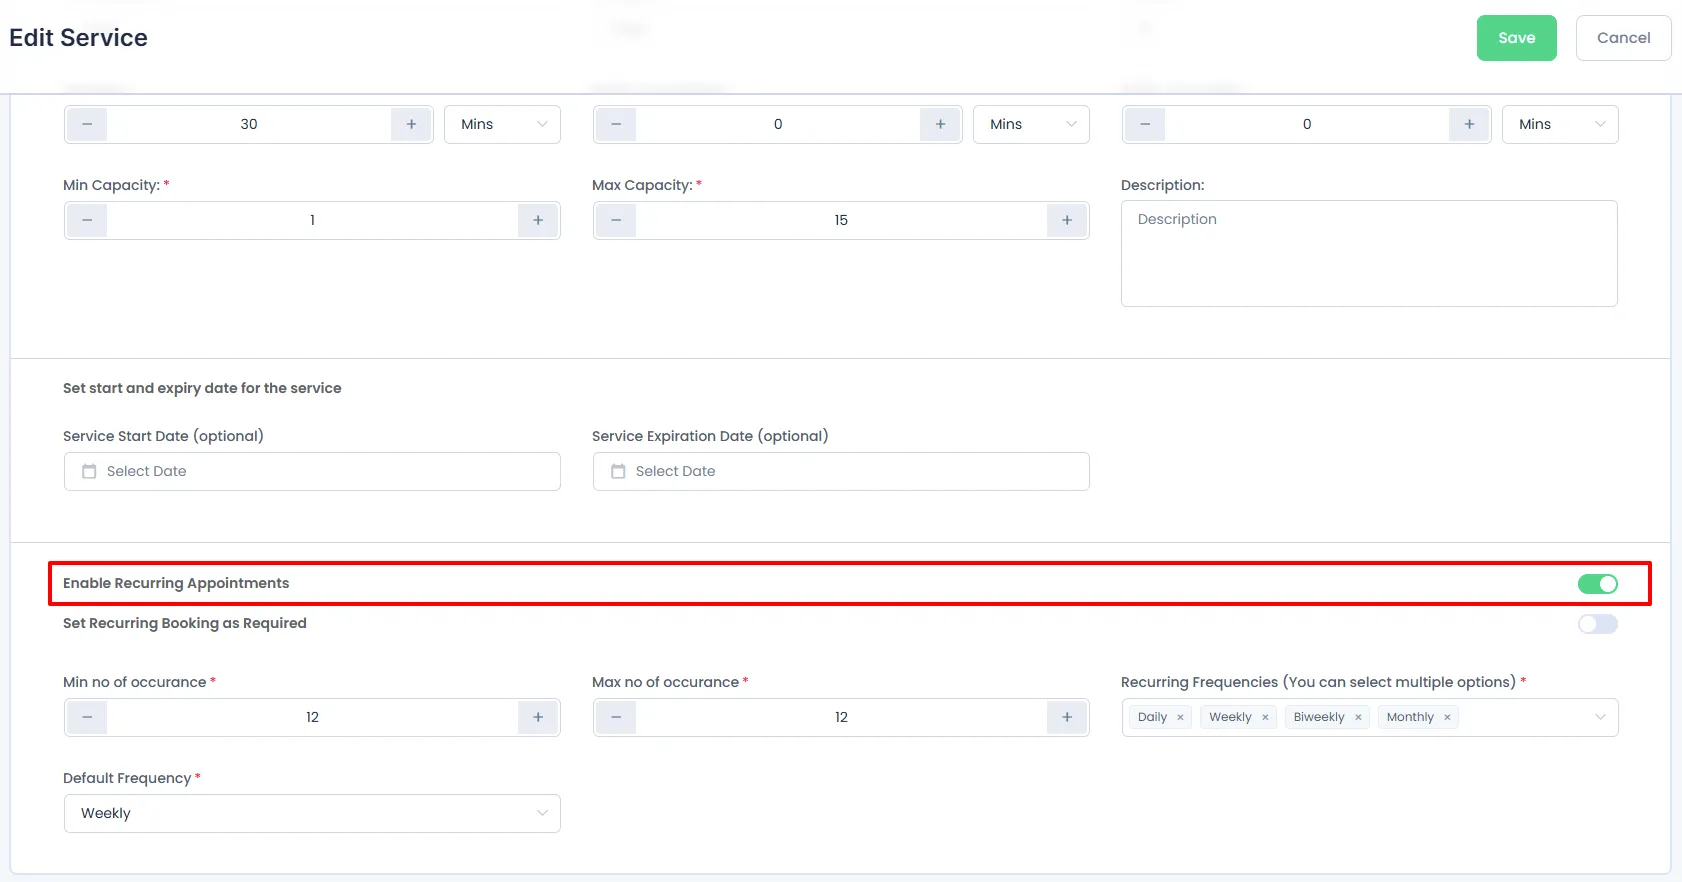The height and width of the screenshot is (882, 1682).
Task: Focus the Max no of occurance field
Action: (x=841, y=717)
